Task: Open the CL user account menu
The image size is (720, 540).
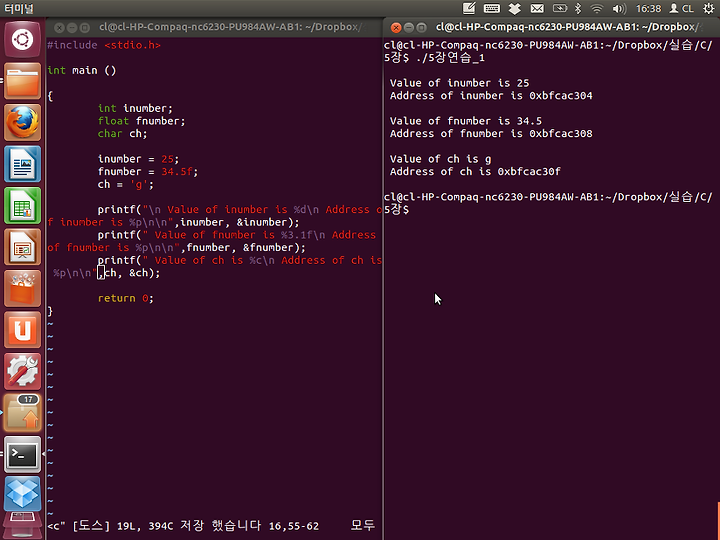Action: point(681,8)
